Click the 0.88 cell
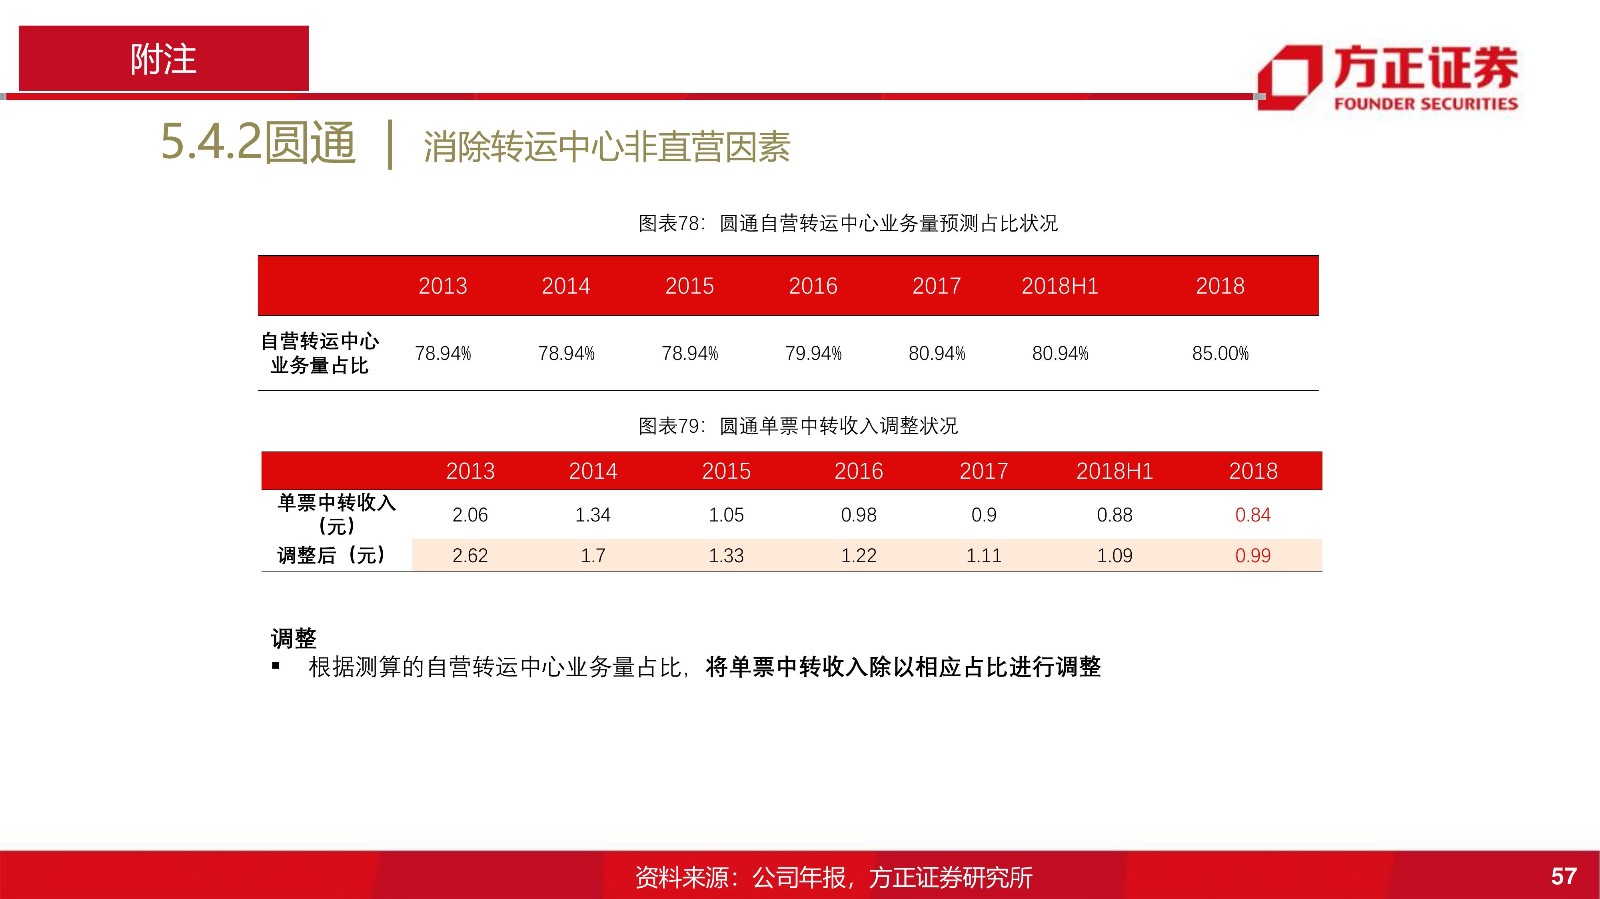Screen dimensions: 1600x899 [1115, 515]
